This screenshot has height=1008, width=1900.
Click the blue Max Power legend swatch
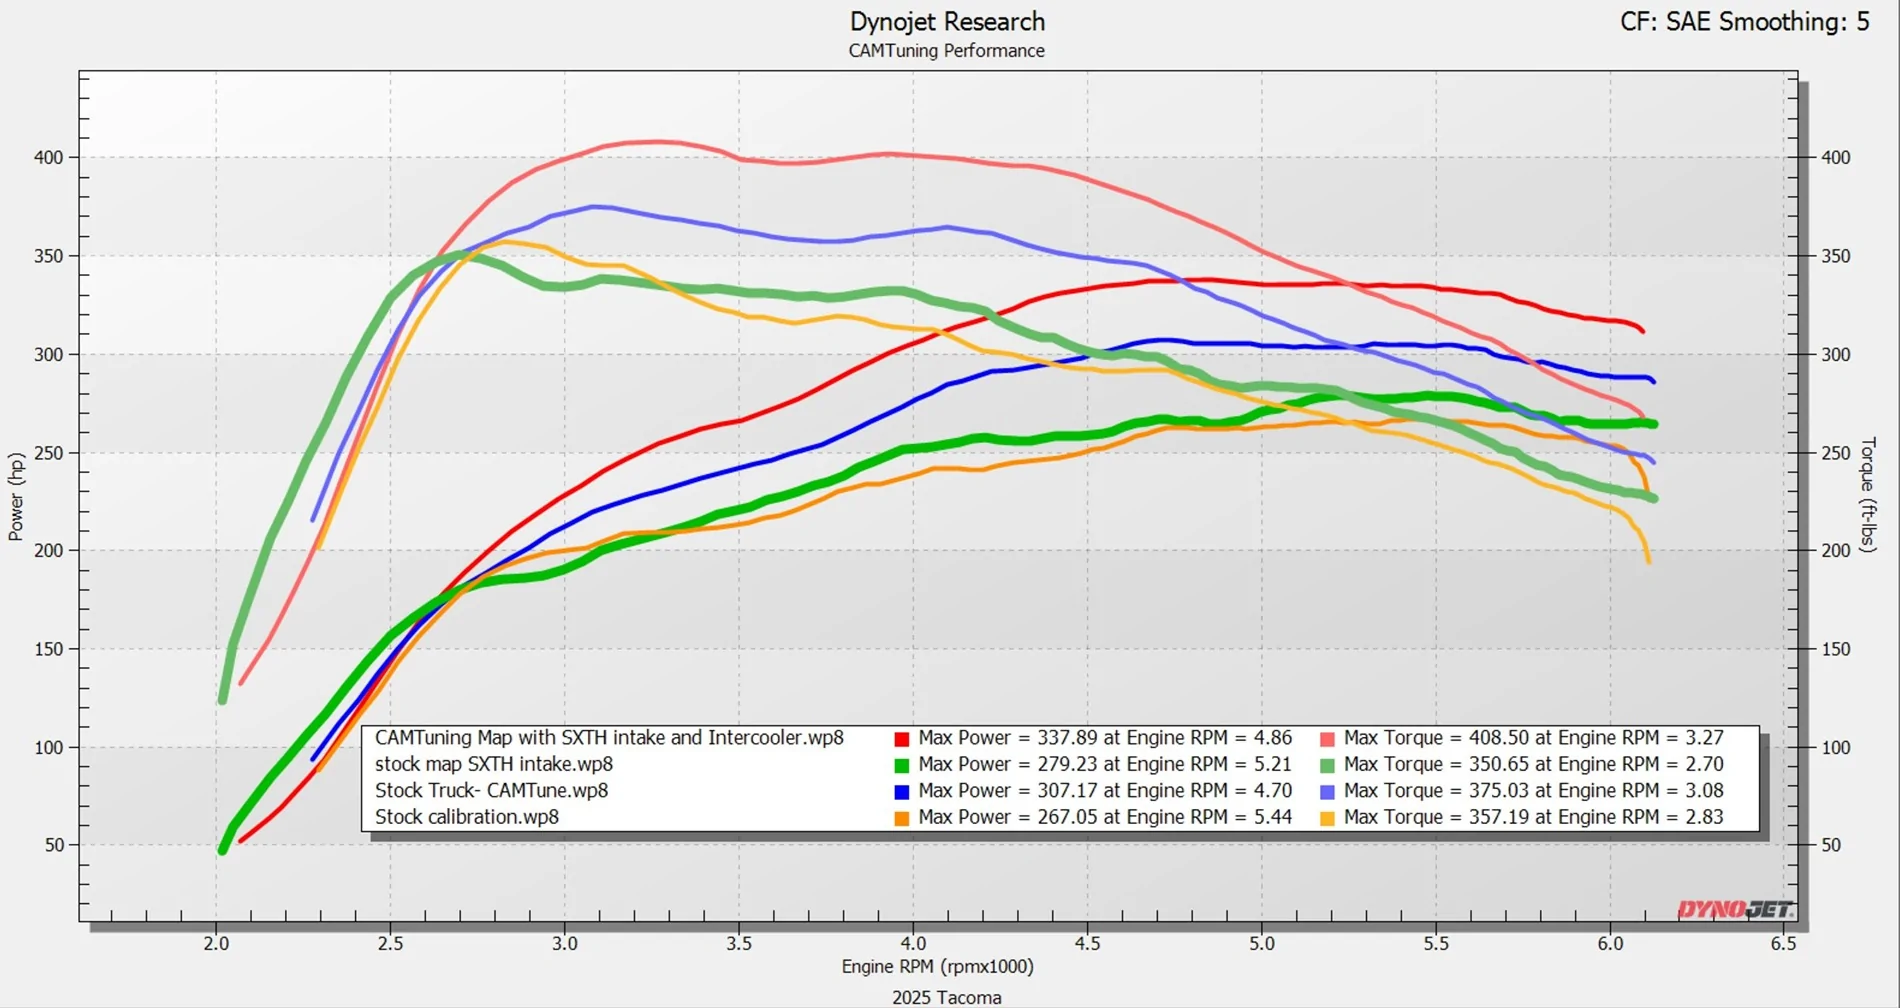pyautogui.click(x=901, y=792)
